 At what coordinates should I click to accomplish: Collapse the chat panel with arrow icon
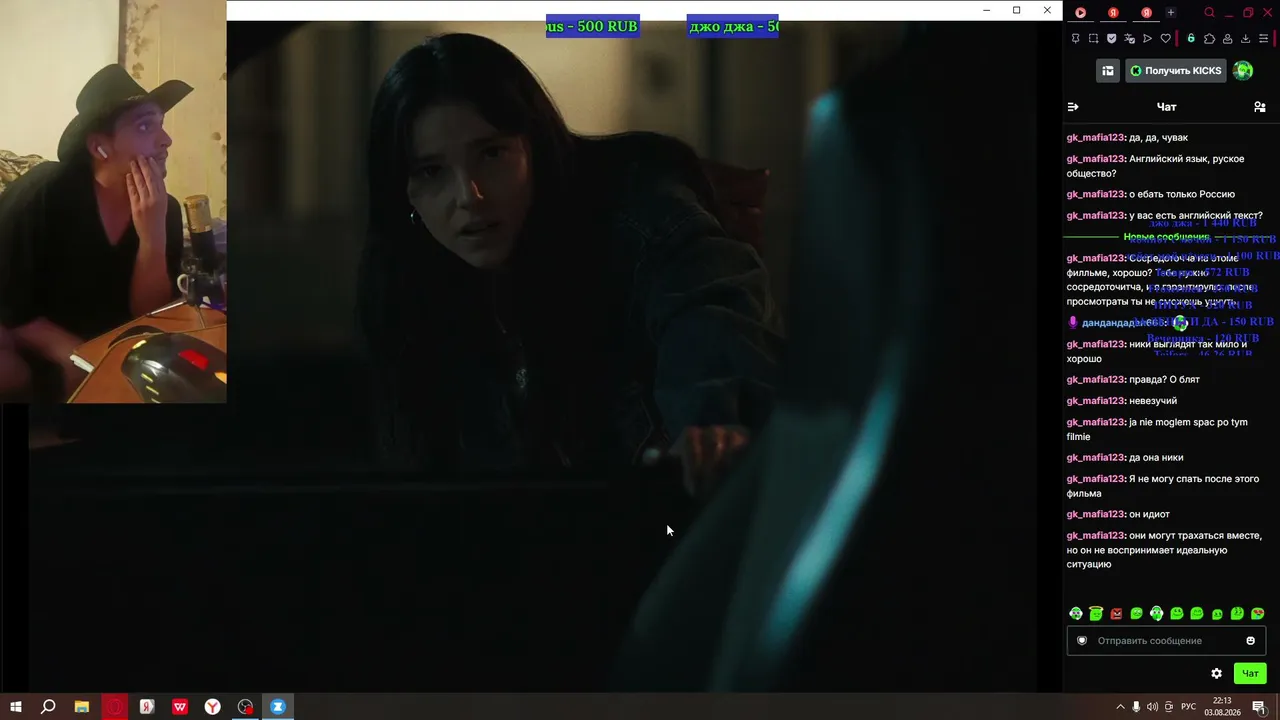click(x=1073, y=107)
